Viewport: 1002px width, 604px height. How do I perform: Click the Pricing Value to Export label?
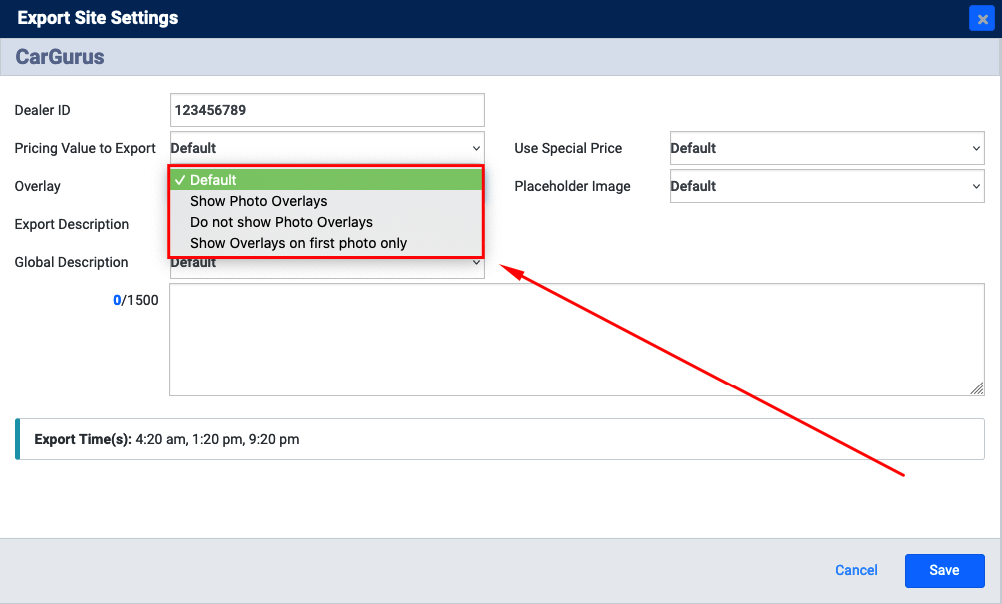point(85,148)
